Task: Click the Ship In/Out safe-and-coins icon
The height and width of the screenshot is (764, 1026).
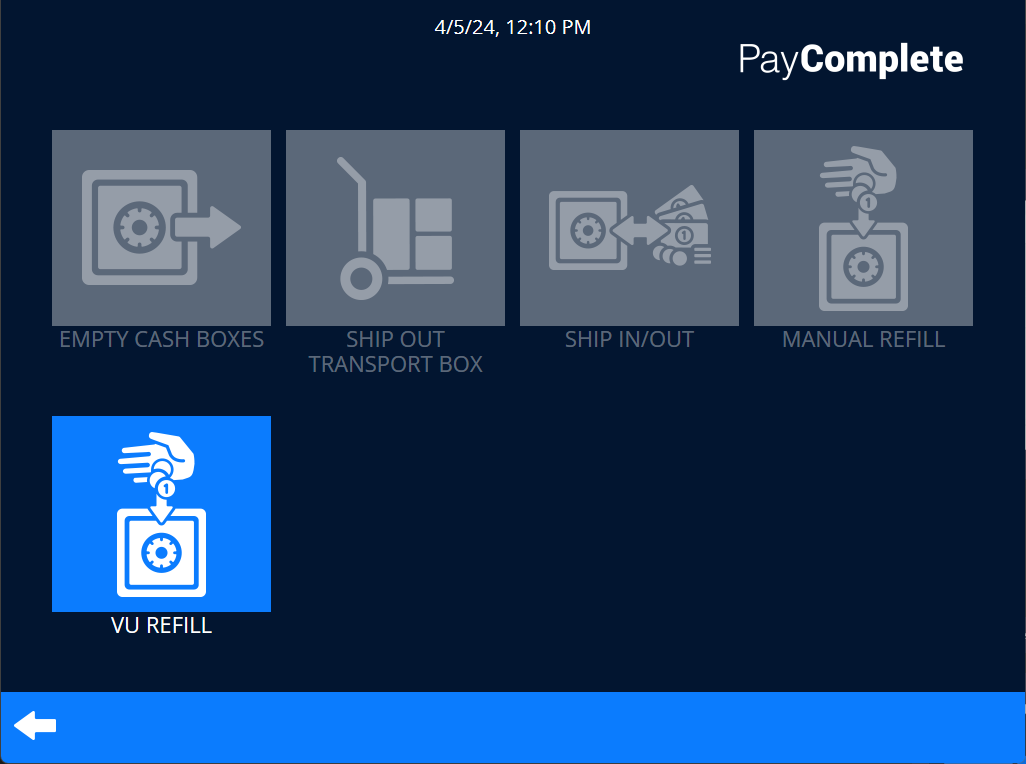Action: pyautogui.click(x=629, y=227)
